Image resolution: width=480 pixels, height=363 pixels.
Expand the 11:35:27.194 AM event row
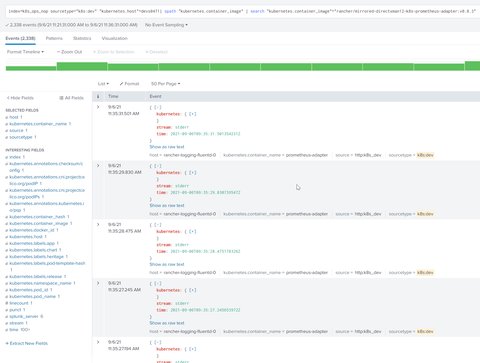click(98, 342)
